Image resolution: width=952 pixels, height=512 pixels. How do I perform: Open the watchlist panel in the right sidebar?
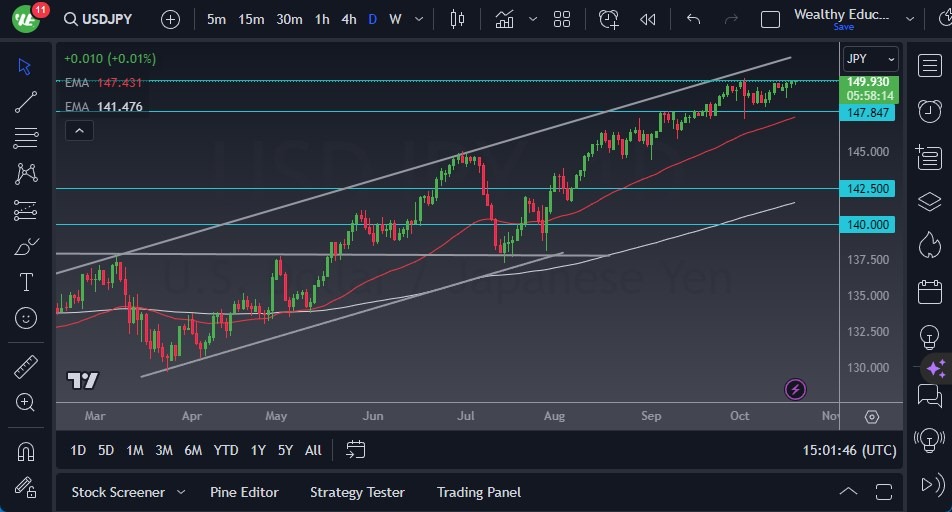coord(929,66)
